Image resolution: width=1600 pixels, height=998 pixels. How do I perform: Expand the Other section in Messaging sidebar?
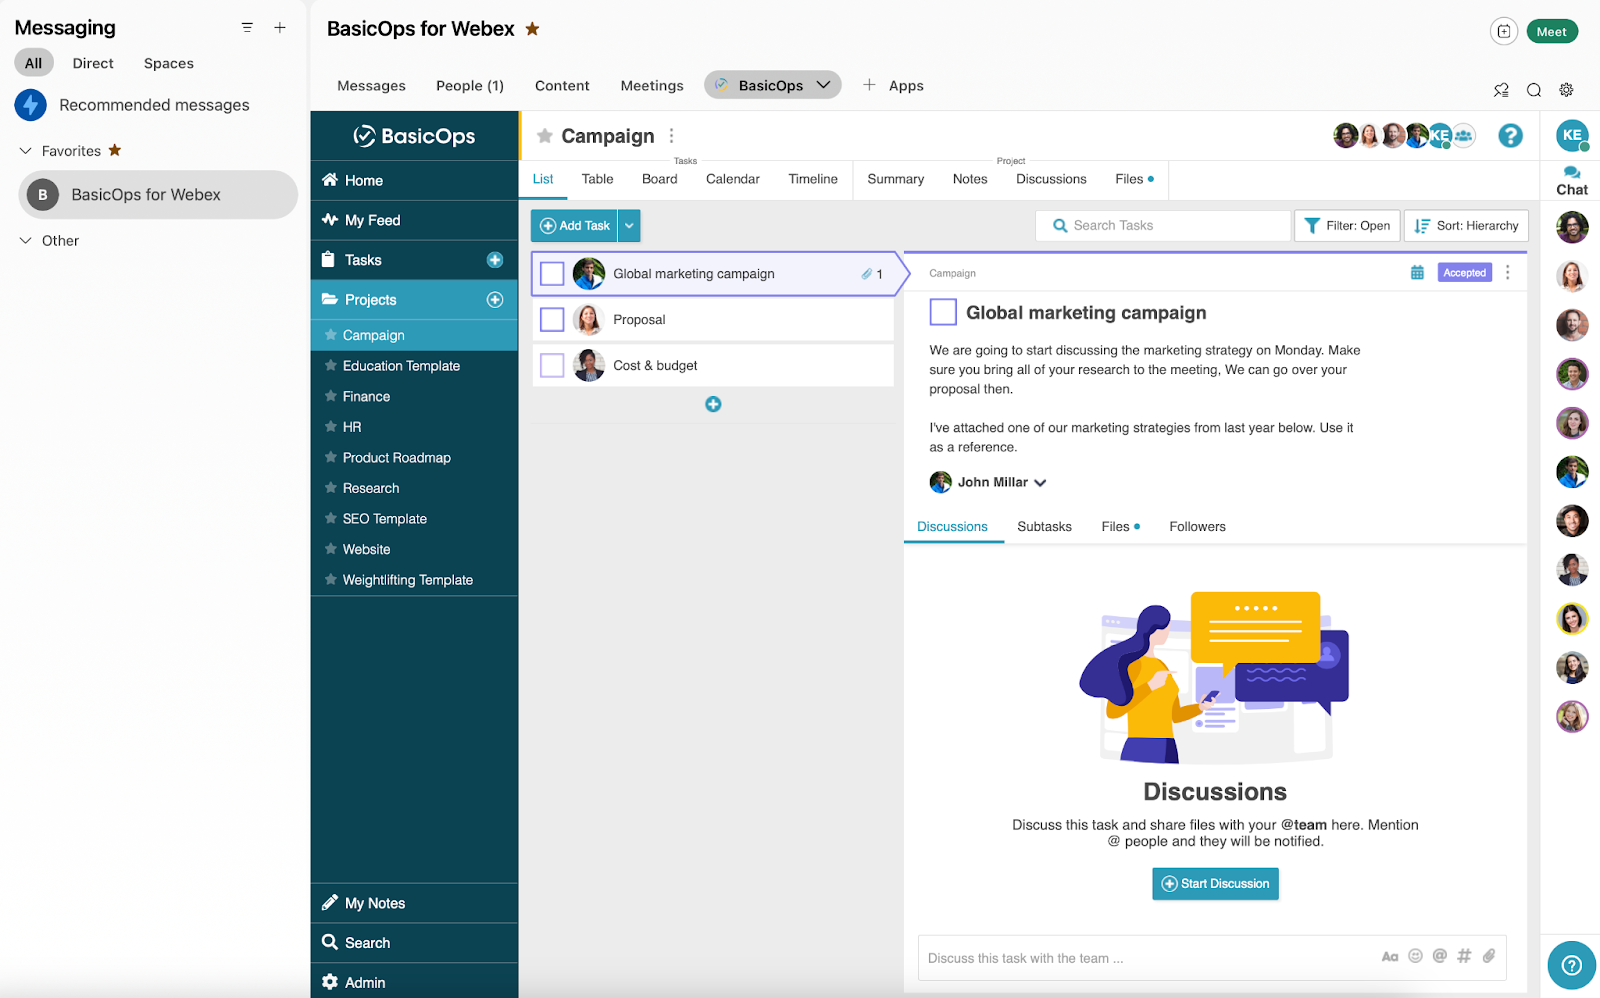click(x=24, y=240)
